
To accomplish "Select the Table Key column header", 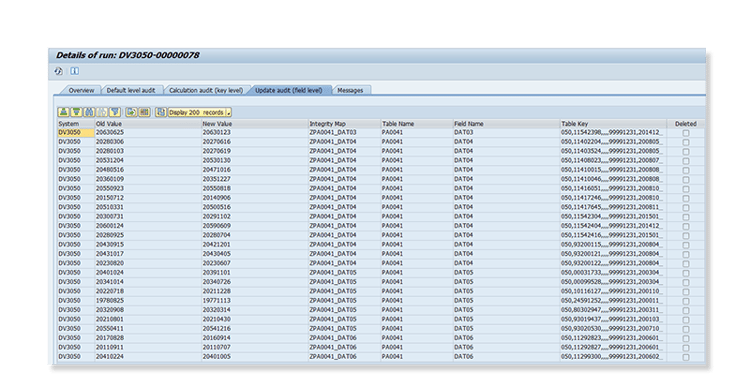I will [x=613, y=123].
